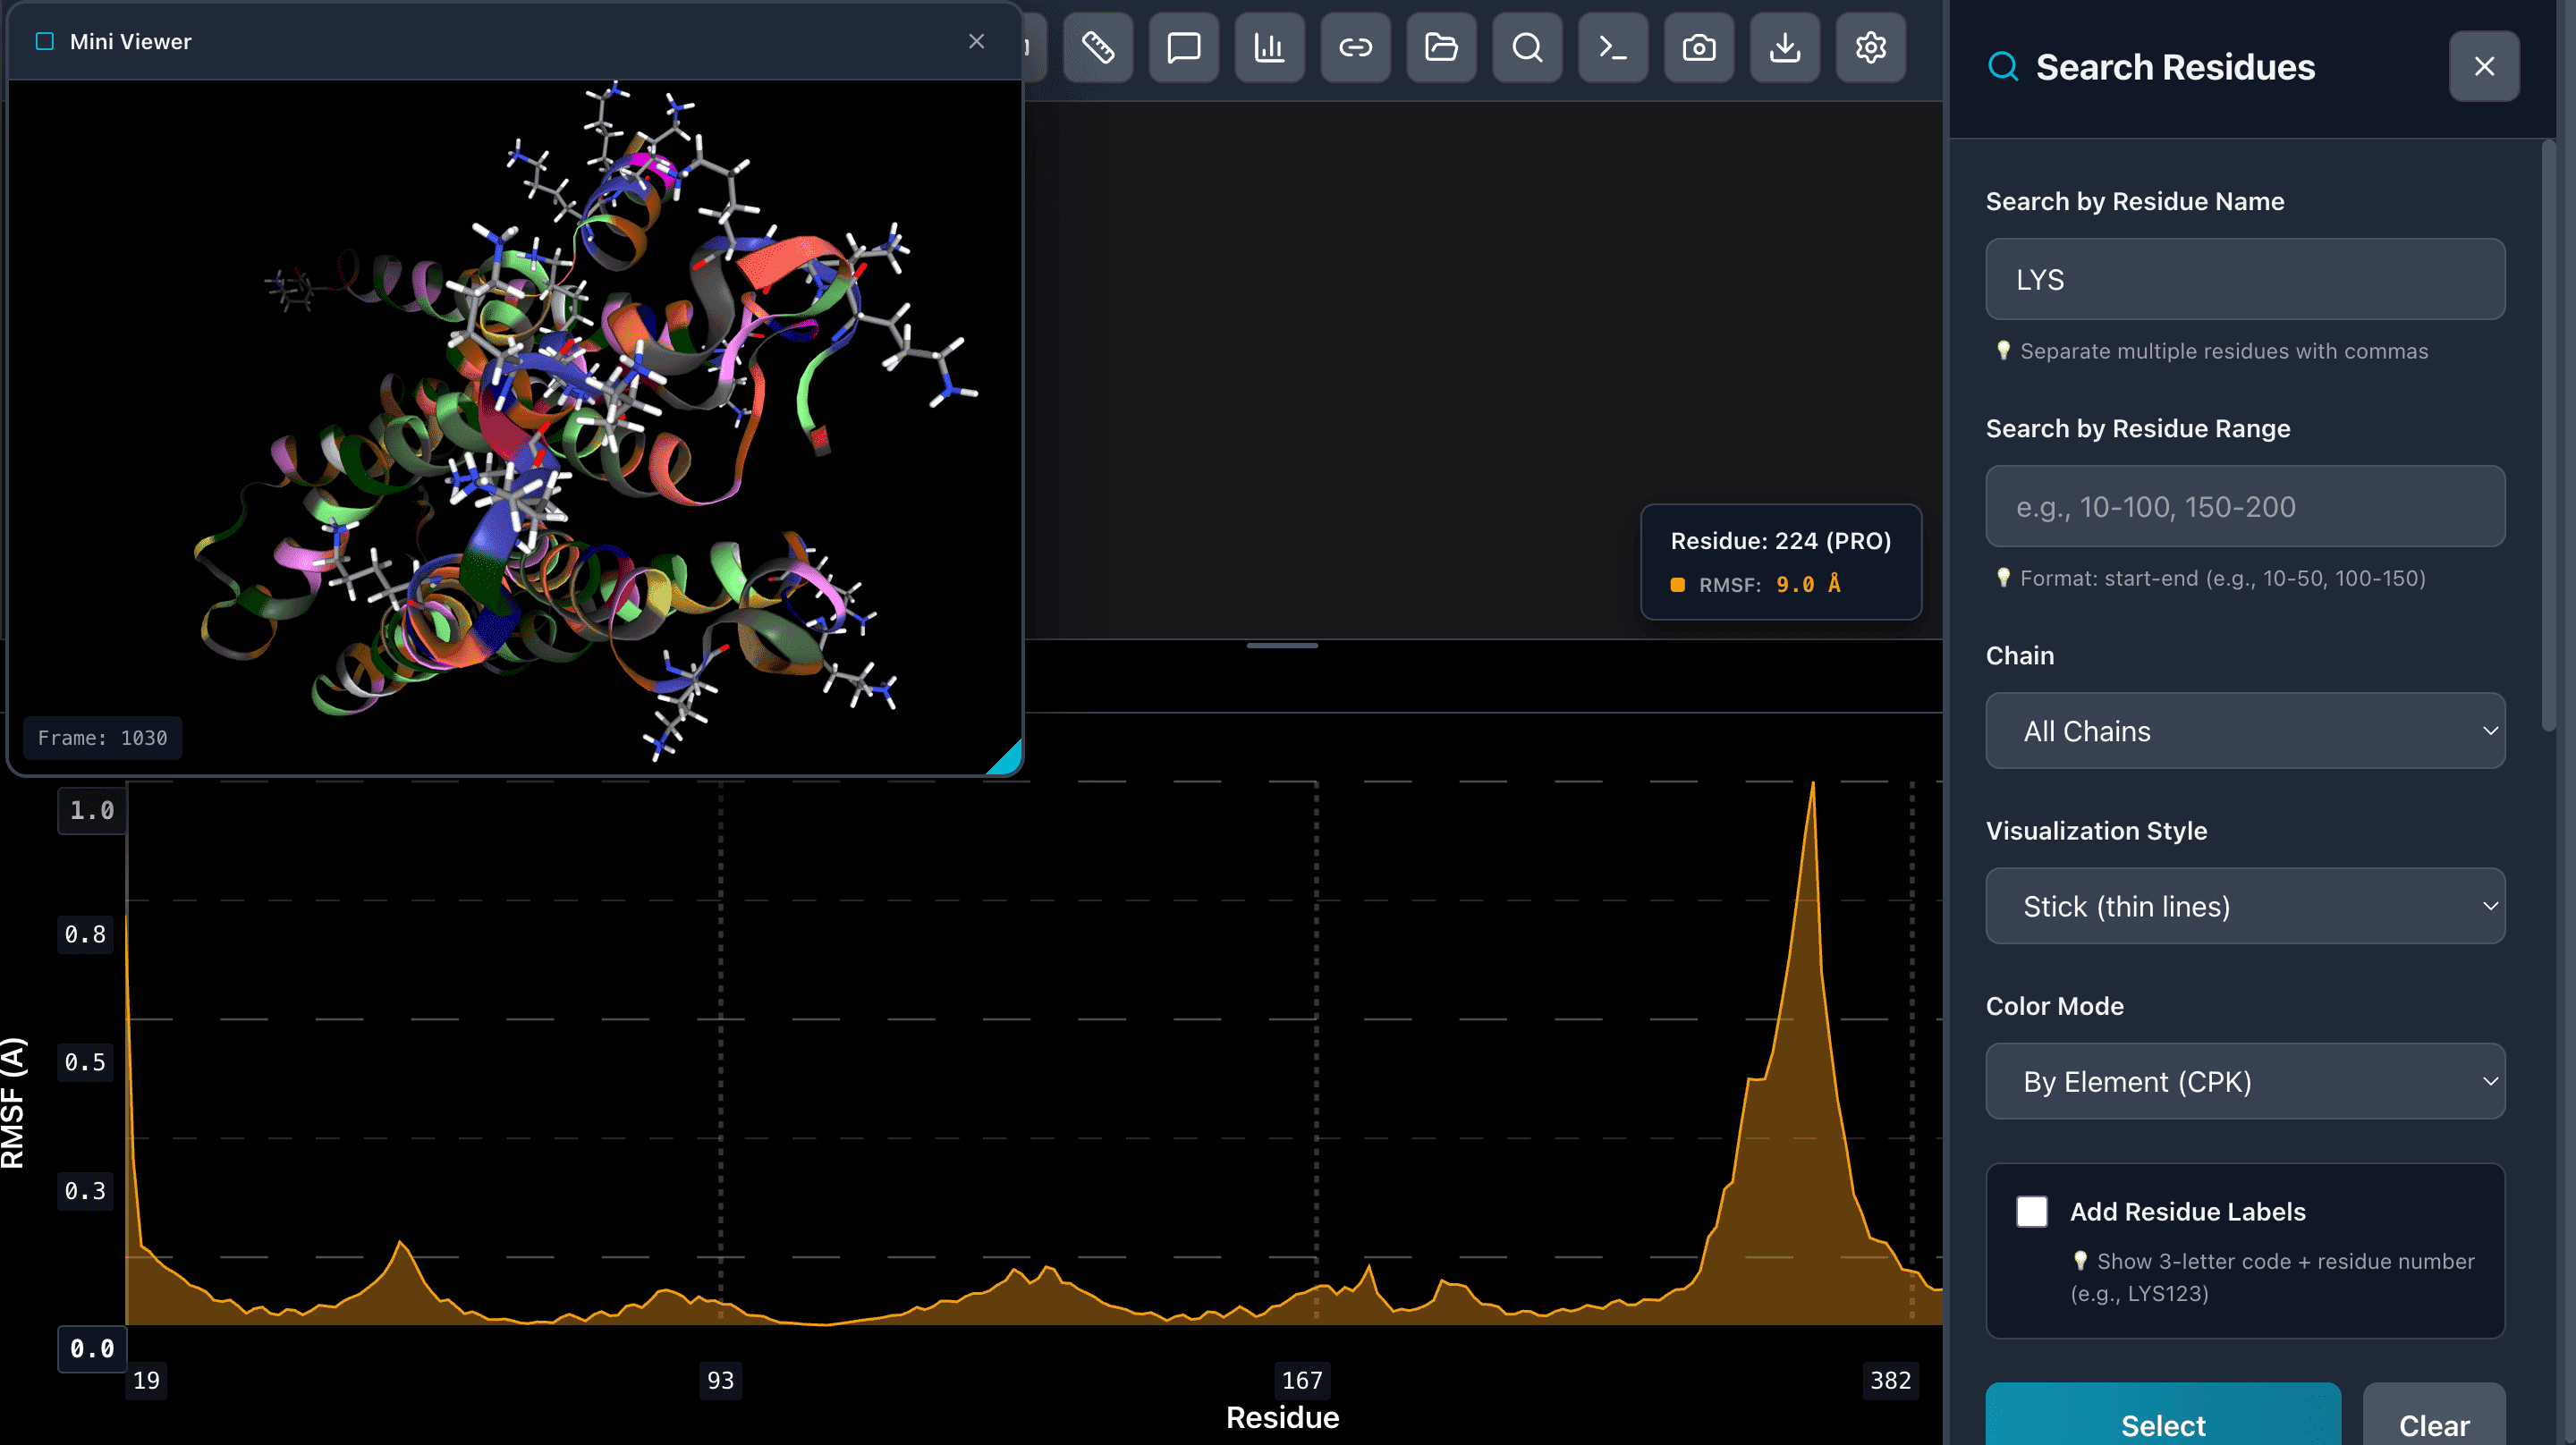Expand the Chain dropdown showing All Chains
The height and width of the screenshot is (1445, 2576).
click(x=2244, y=731)
